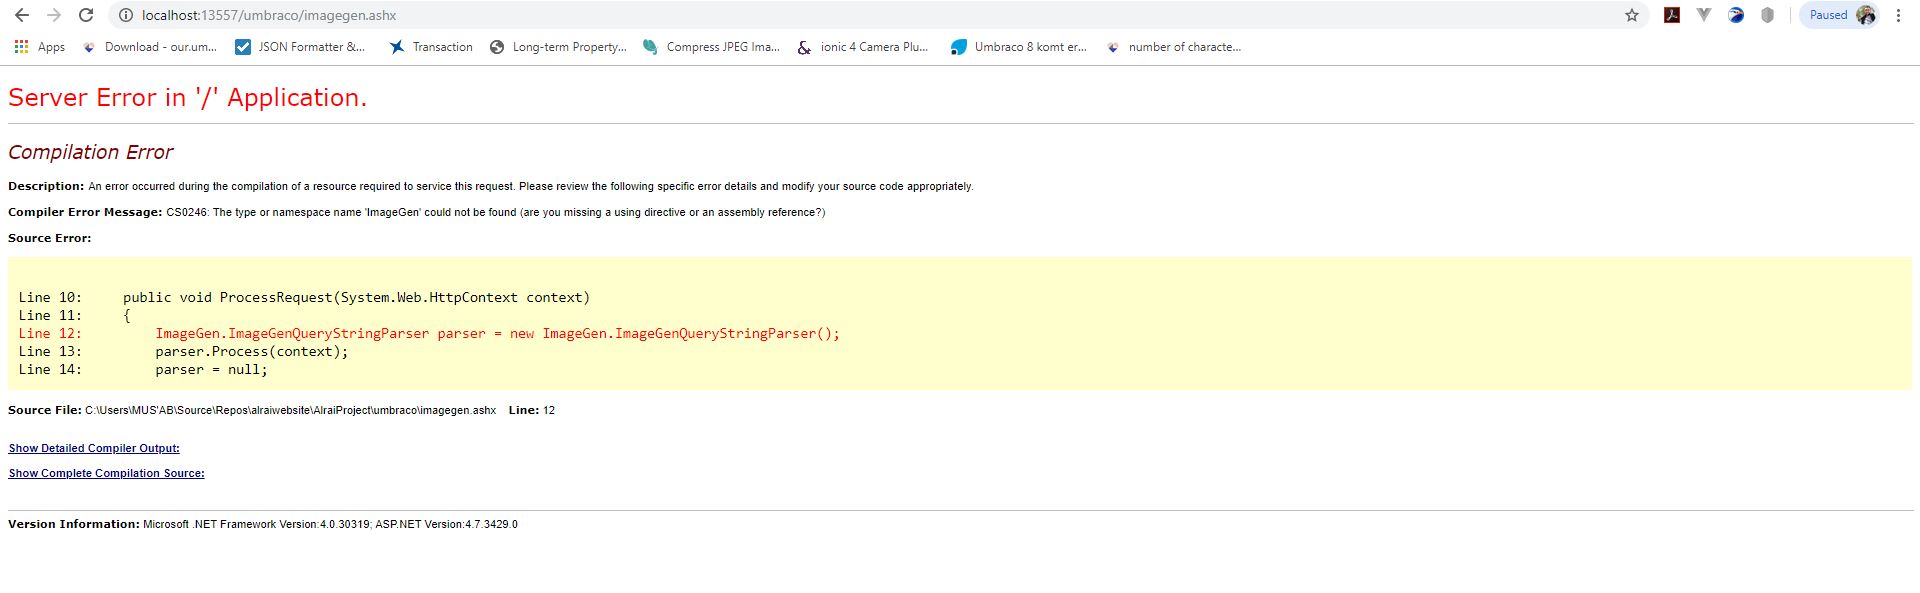Reload the current page
Image resolution: width=1920 pixels, height=593 pixels.
[x=86, y=15]
